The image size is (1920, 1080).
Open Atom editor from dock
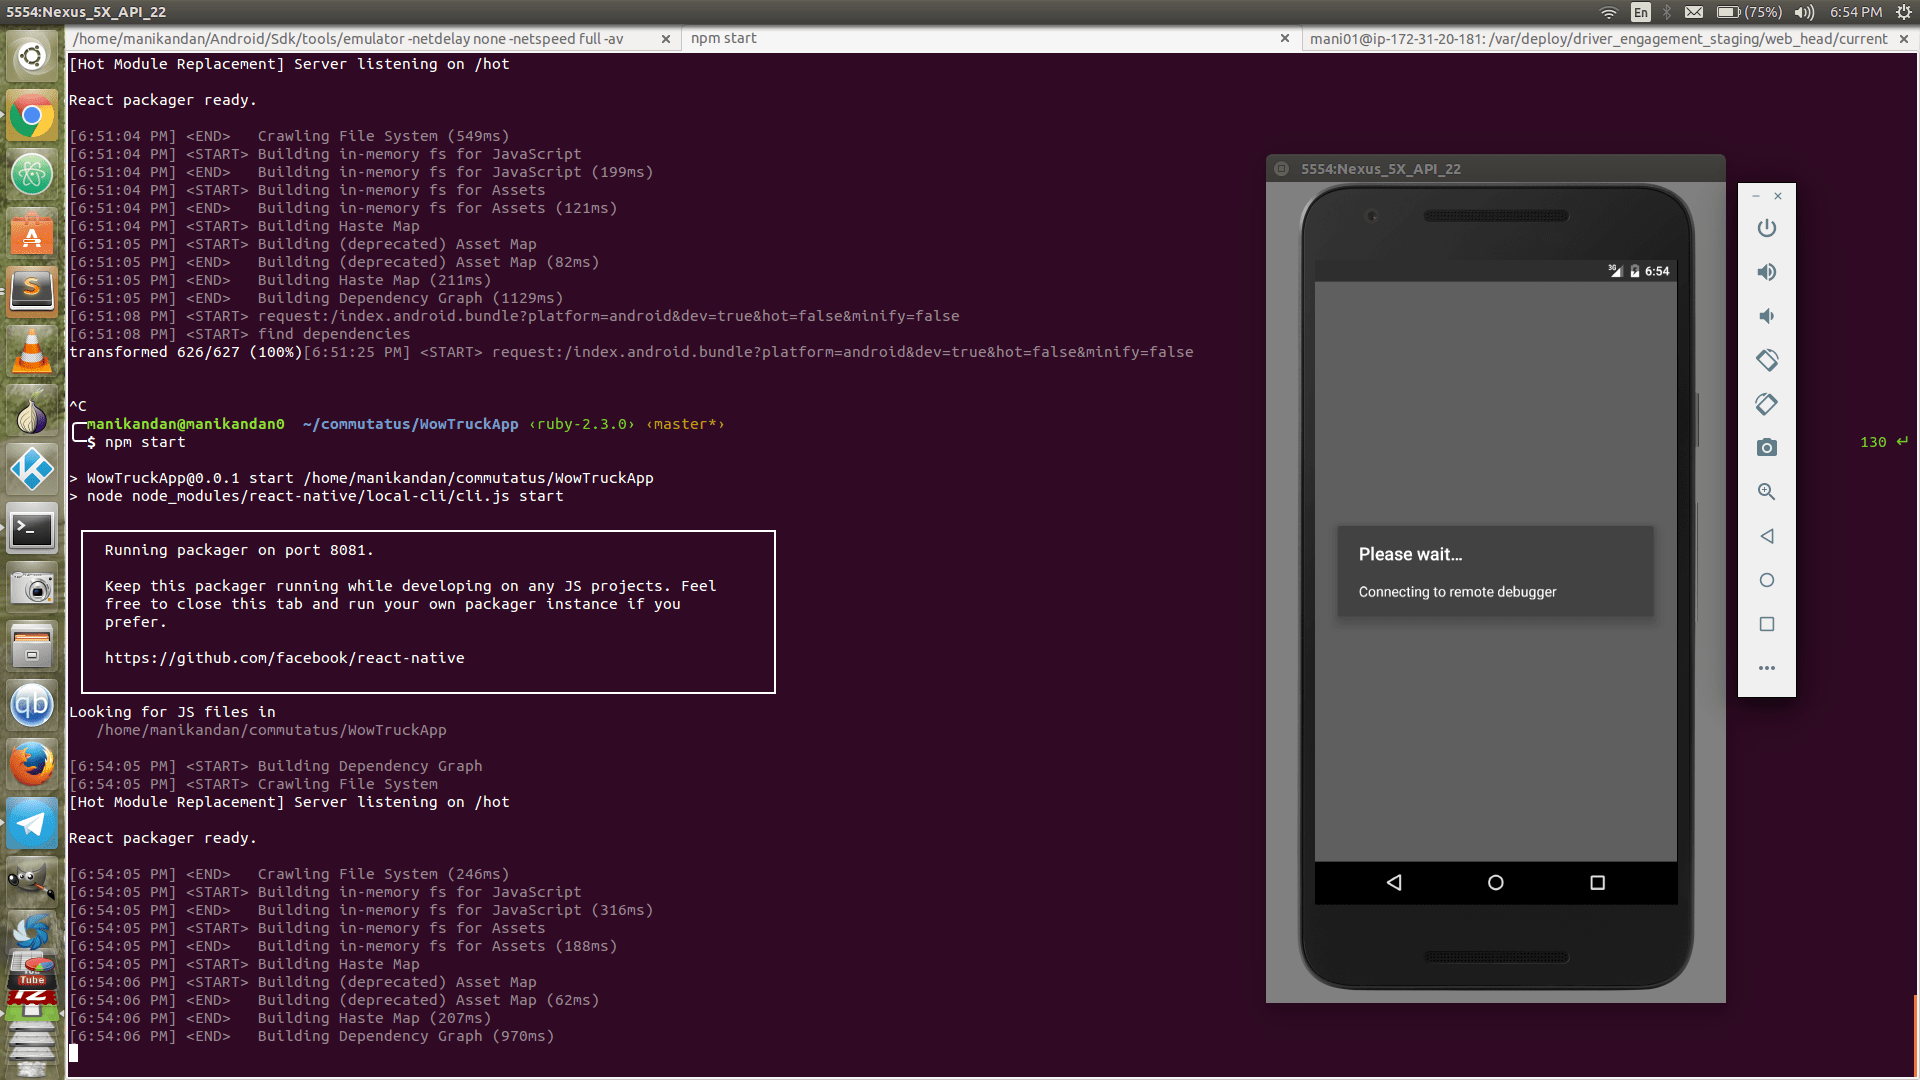[x=32, y=175]
